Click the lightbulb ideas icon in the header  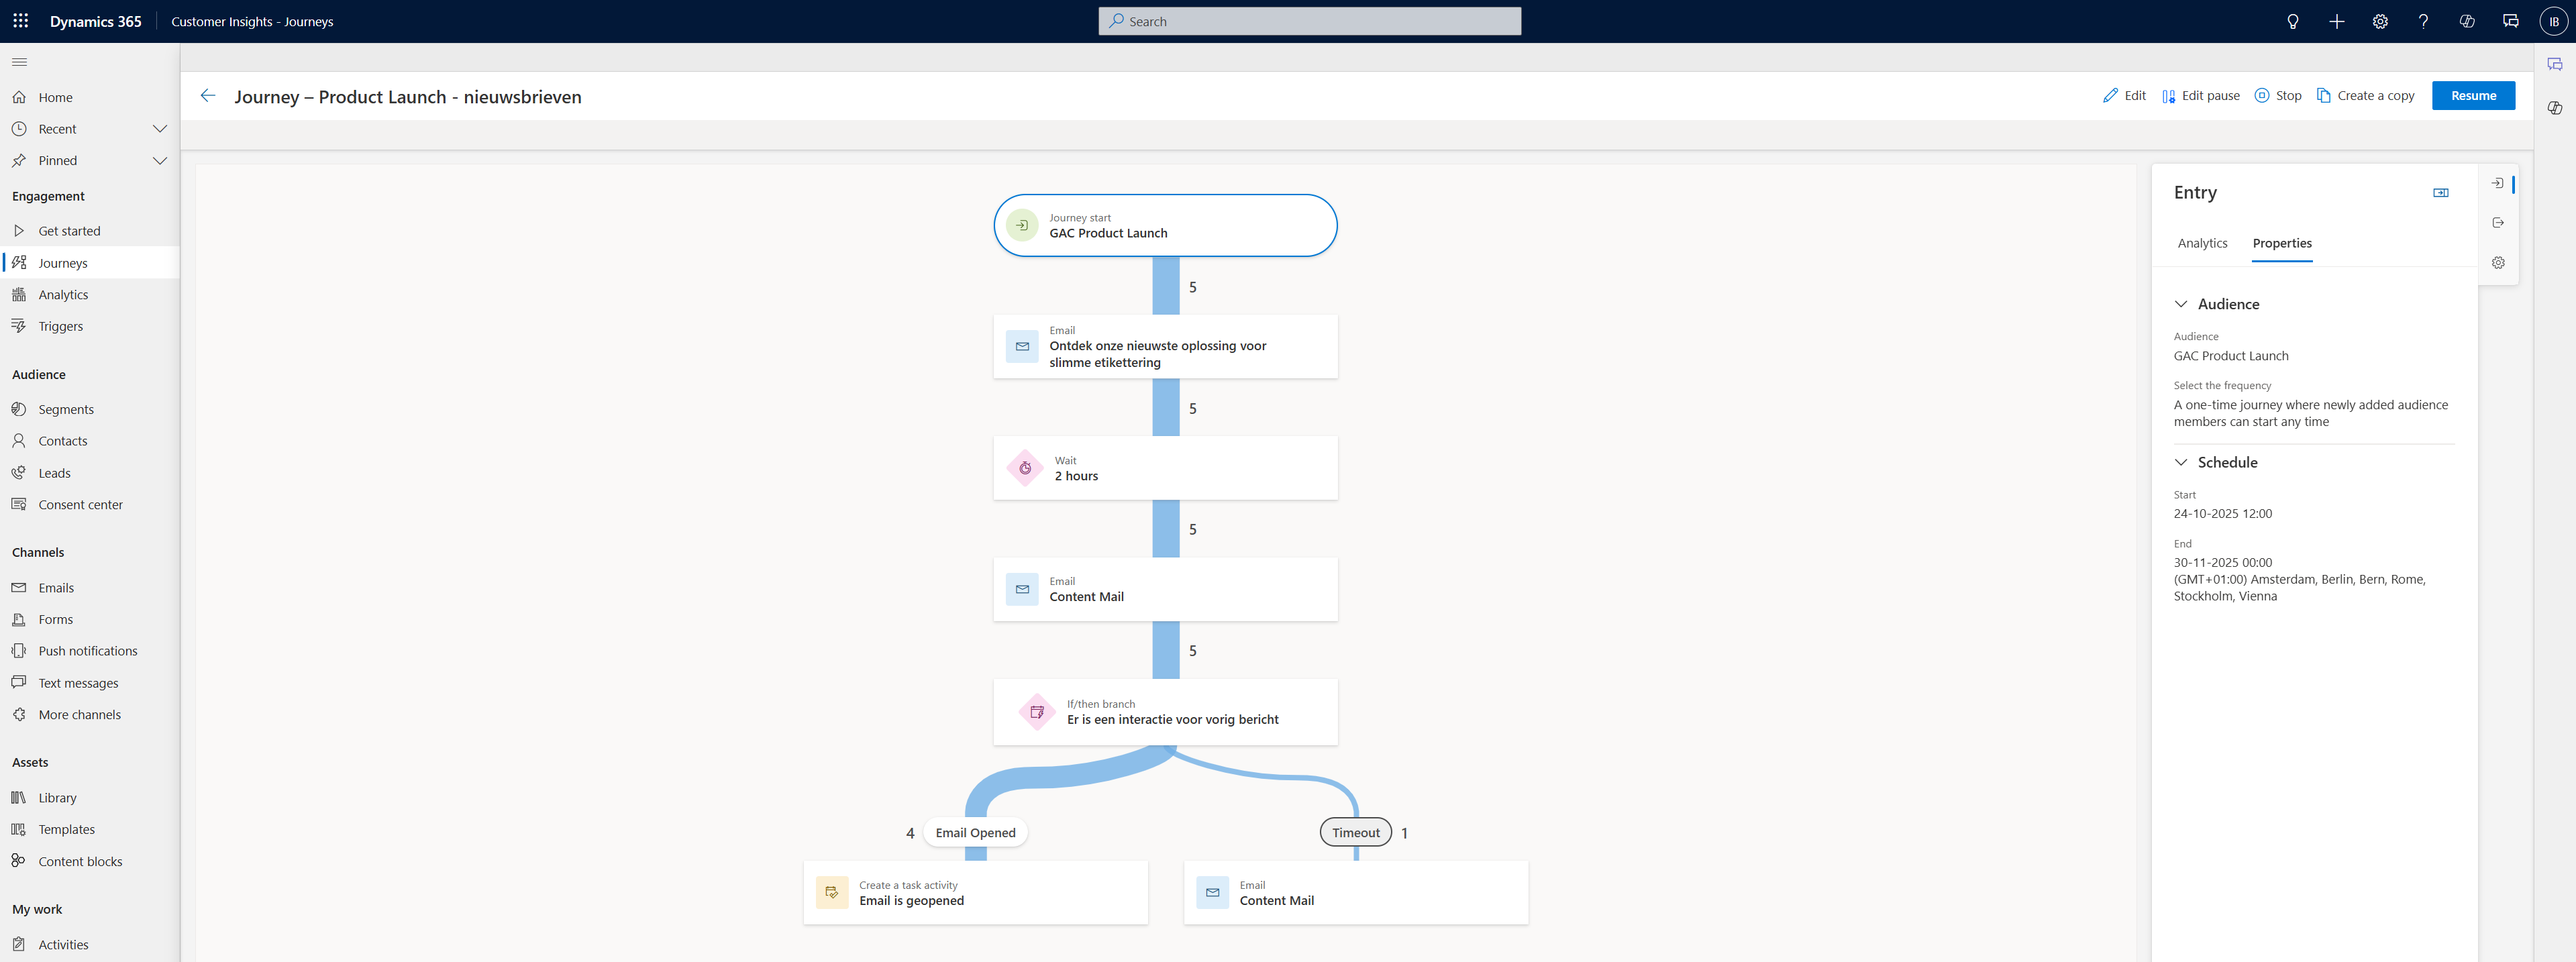2293,21
